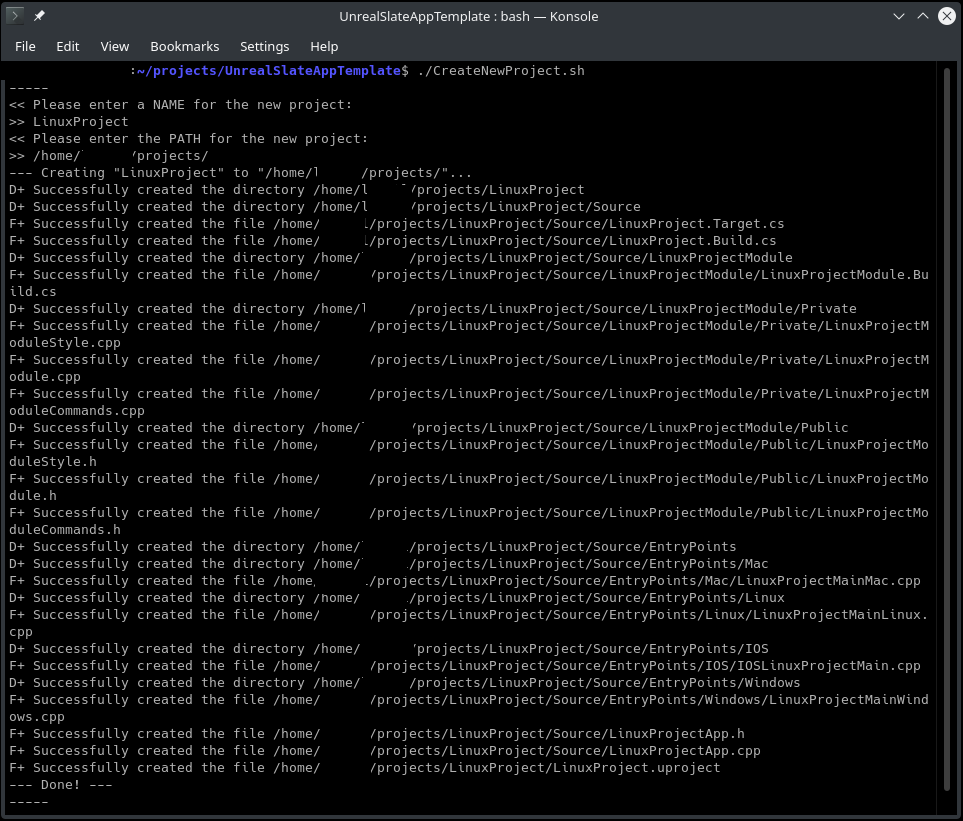The height and width of the screenshot is (821, 963).
Task: Click the EntryPoints/Windows directory line
Action: 405,683
